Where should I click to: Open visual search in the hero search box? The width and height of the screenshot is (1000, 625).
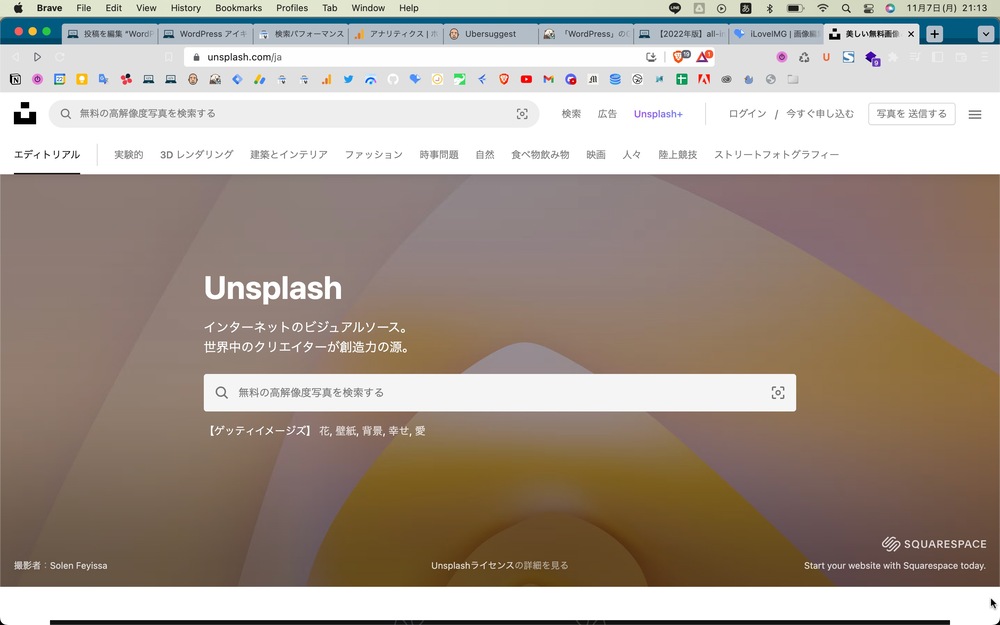777,393
